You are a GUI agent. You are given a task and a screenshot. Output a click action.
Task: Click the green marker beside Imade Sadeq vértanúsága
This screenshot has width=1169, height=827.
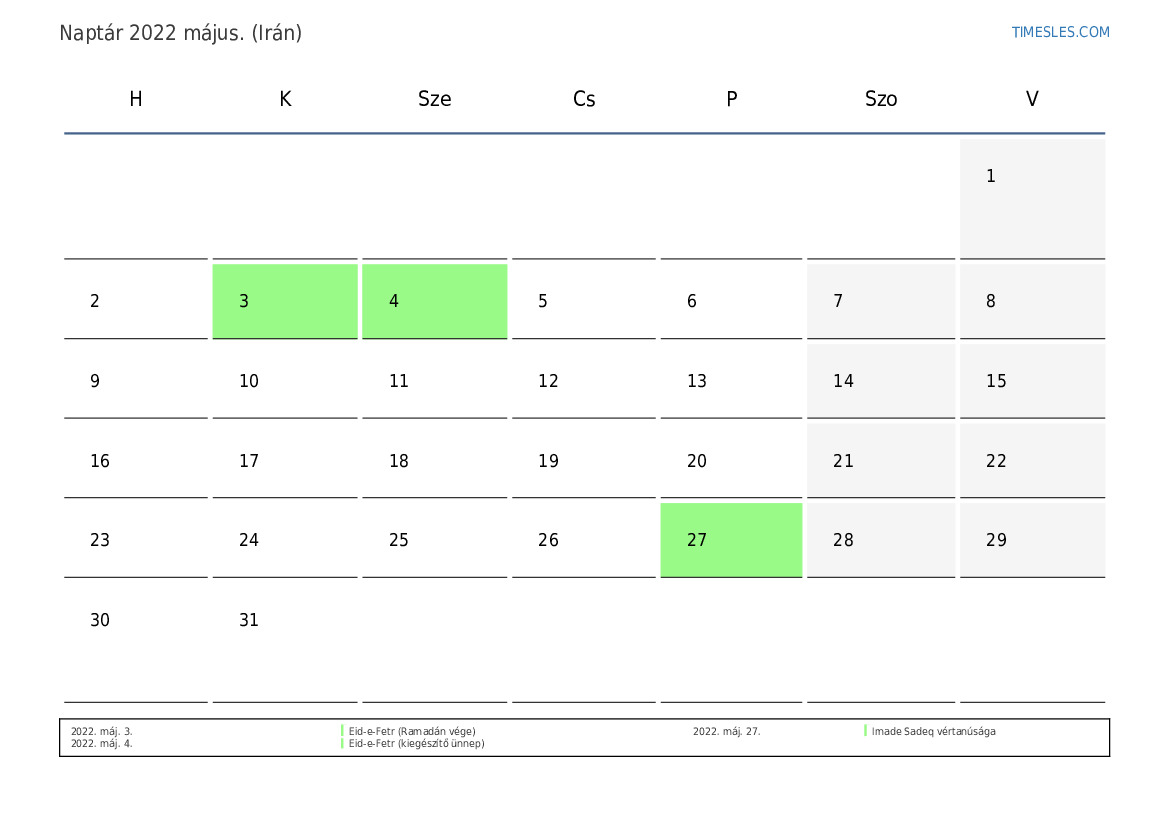click(x=866, y=731)
